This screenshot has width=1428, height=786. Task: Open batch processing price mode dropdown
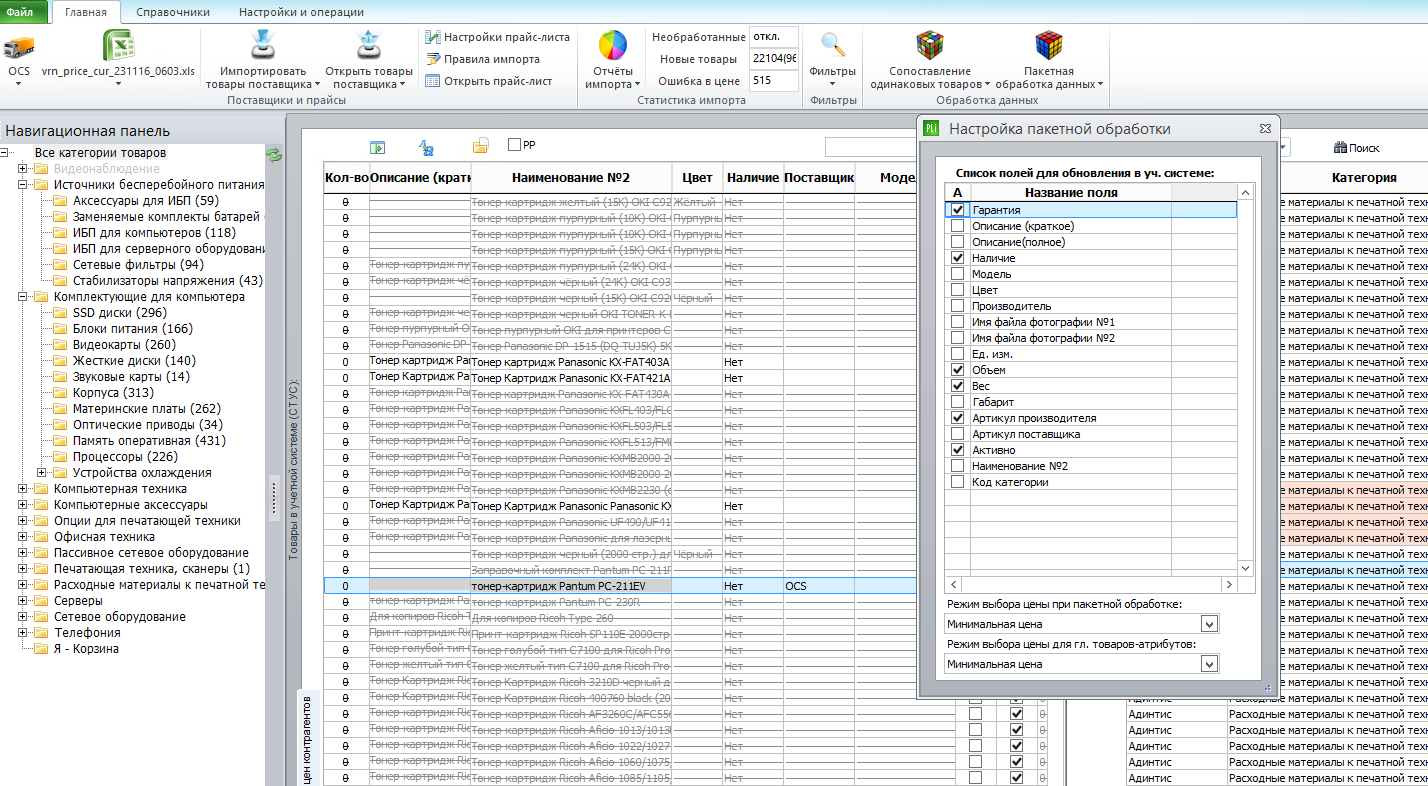[1209, 624]
